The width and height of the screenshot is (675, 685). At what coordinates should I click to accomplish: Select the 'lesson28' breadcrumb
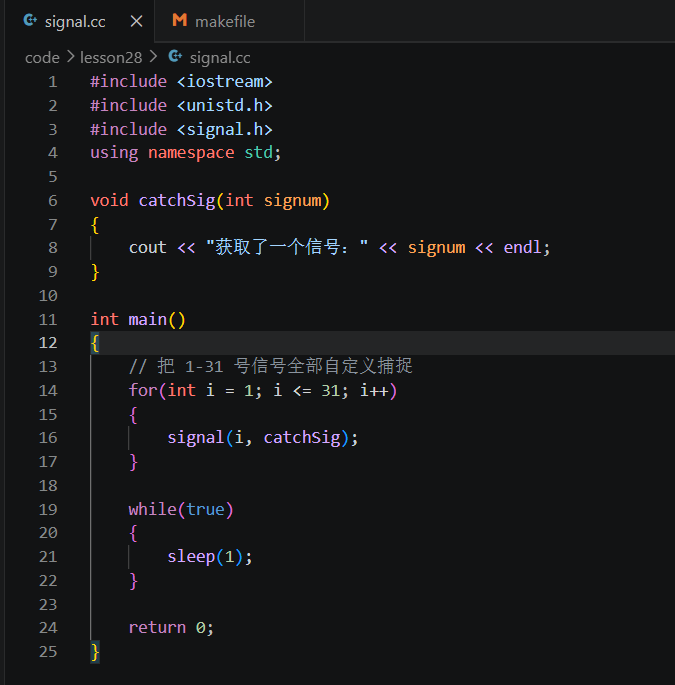point(111,58)
